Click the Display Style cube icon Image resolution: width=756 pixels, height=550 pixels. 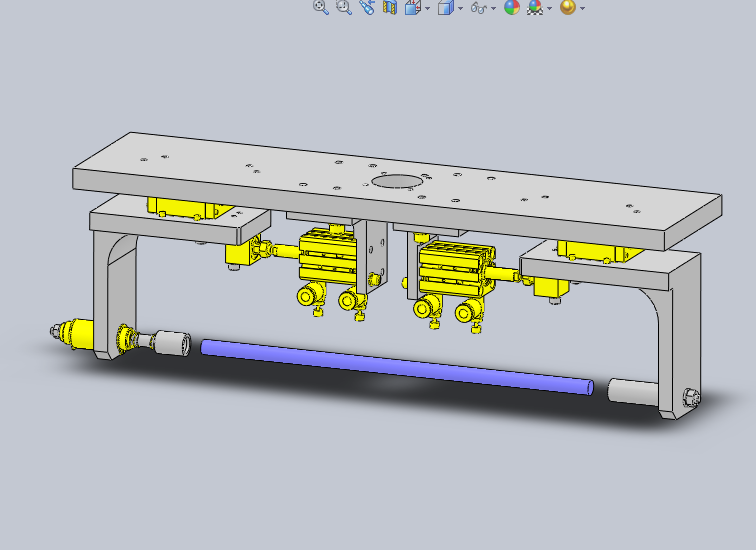coord(446,7)
